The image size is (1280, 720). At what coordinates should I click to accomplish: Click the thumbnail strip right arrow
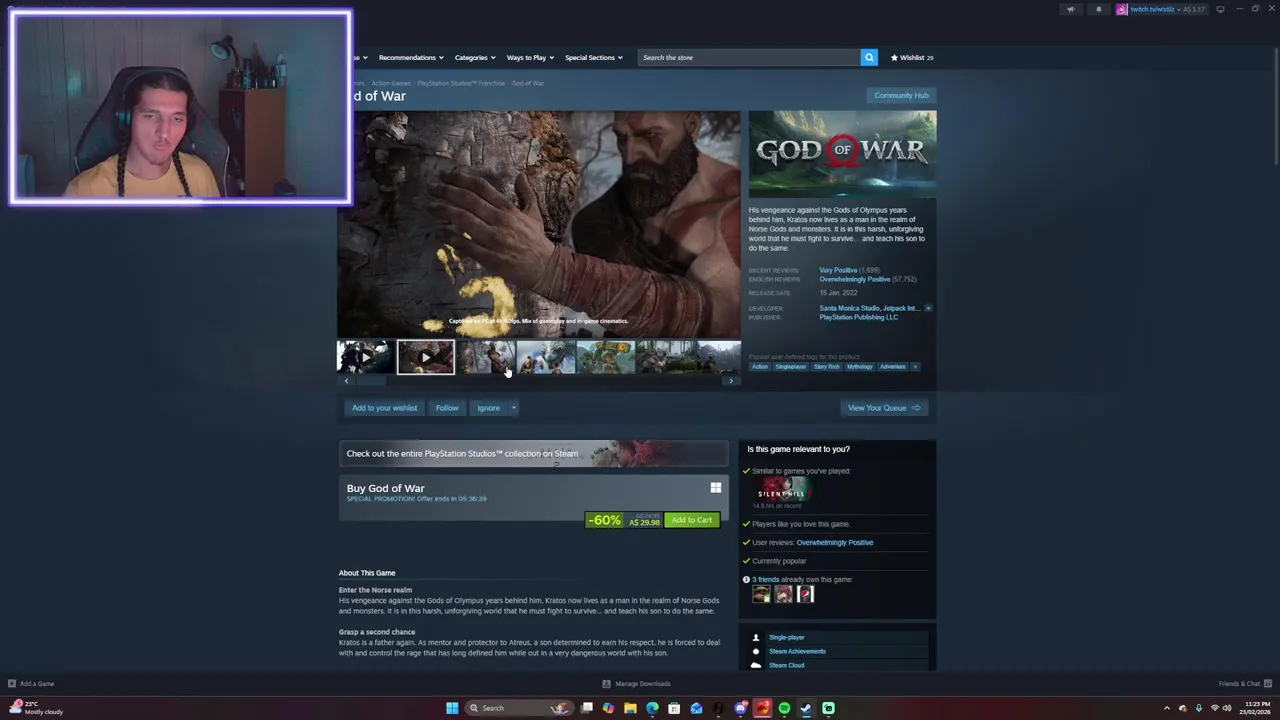click(731, 381)
